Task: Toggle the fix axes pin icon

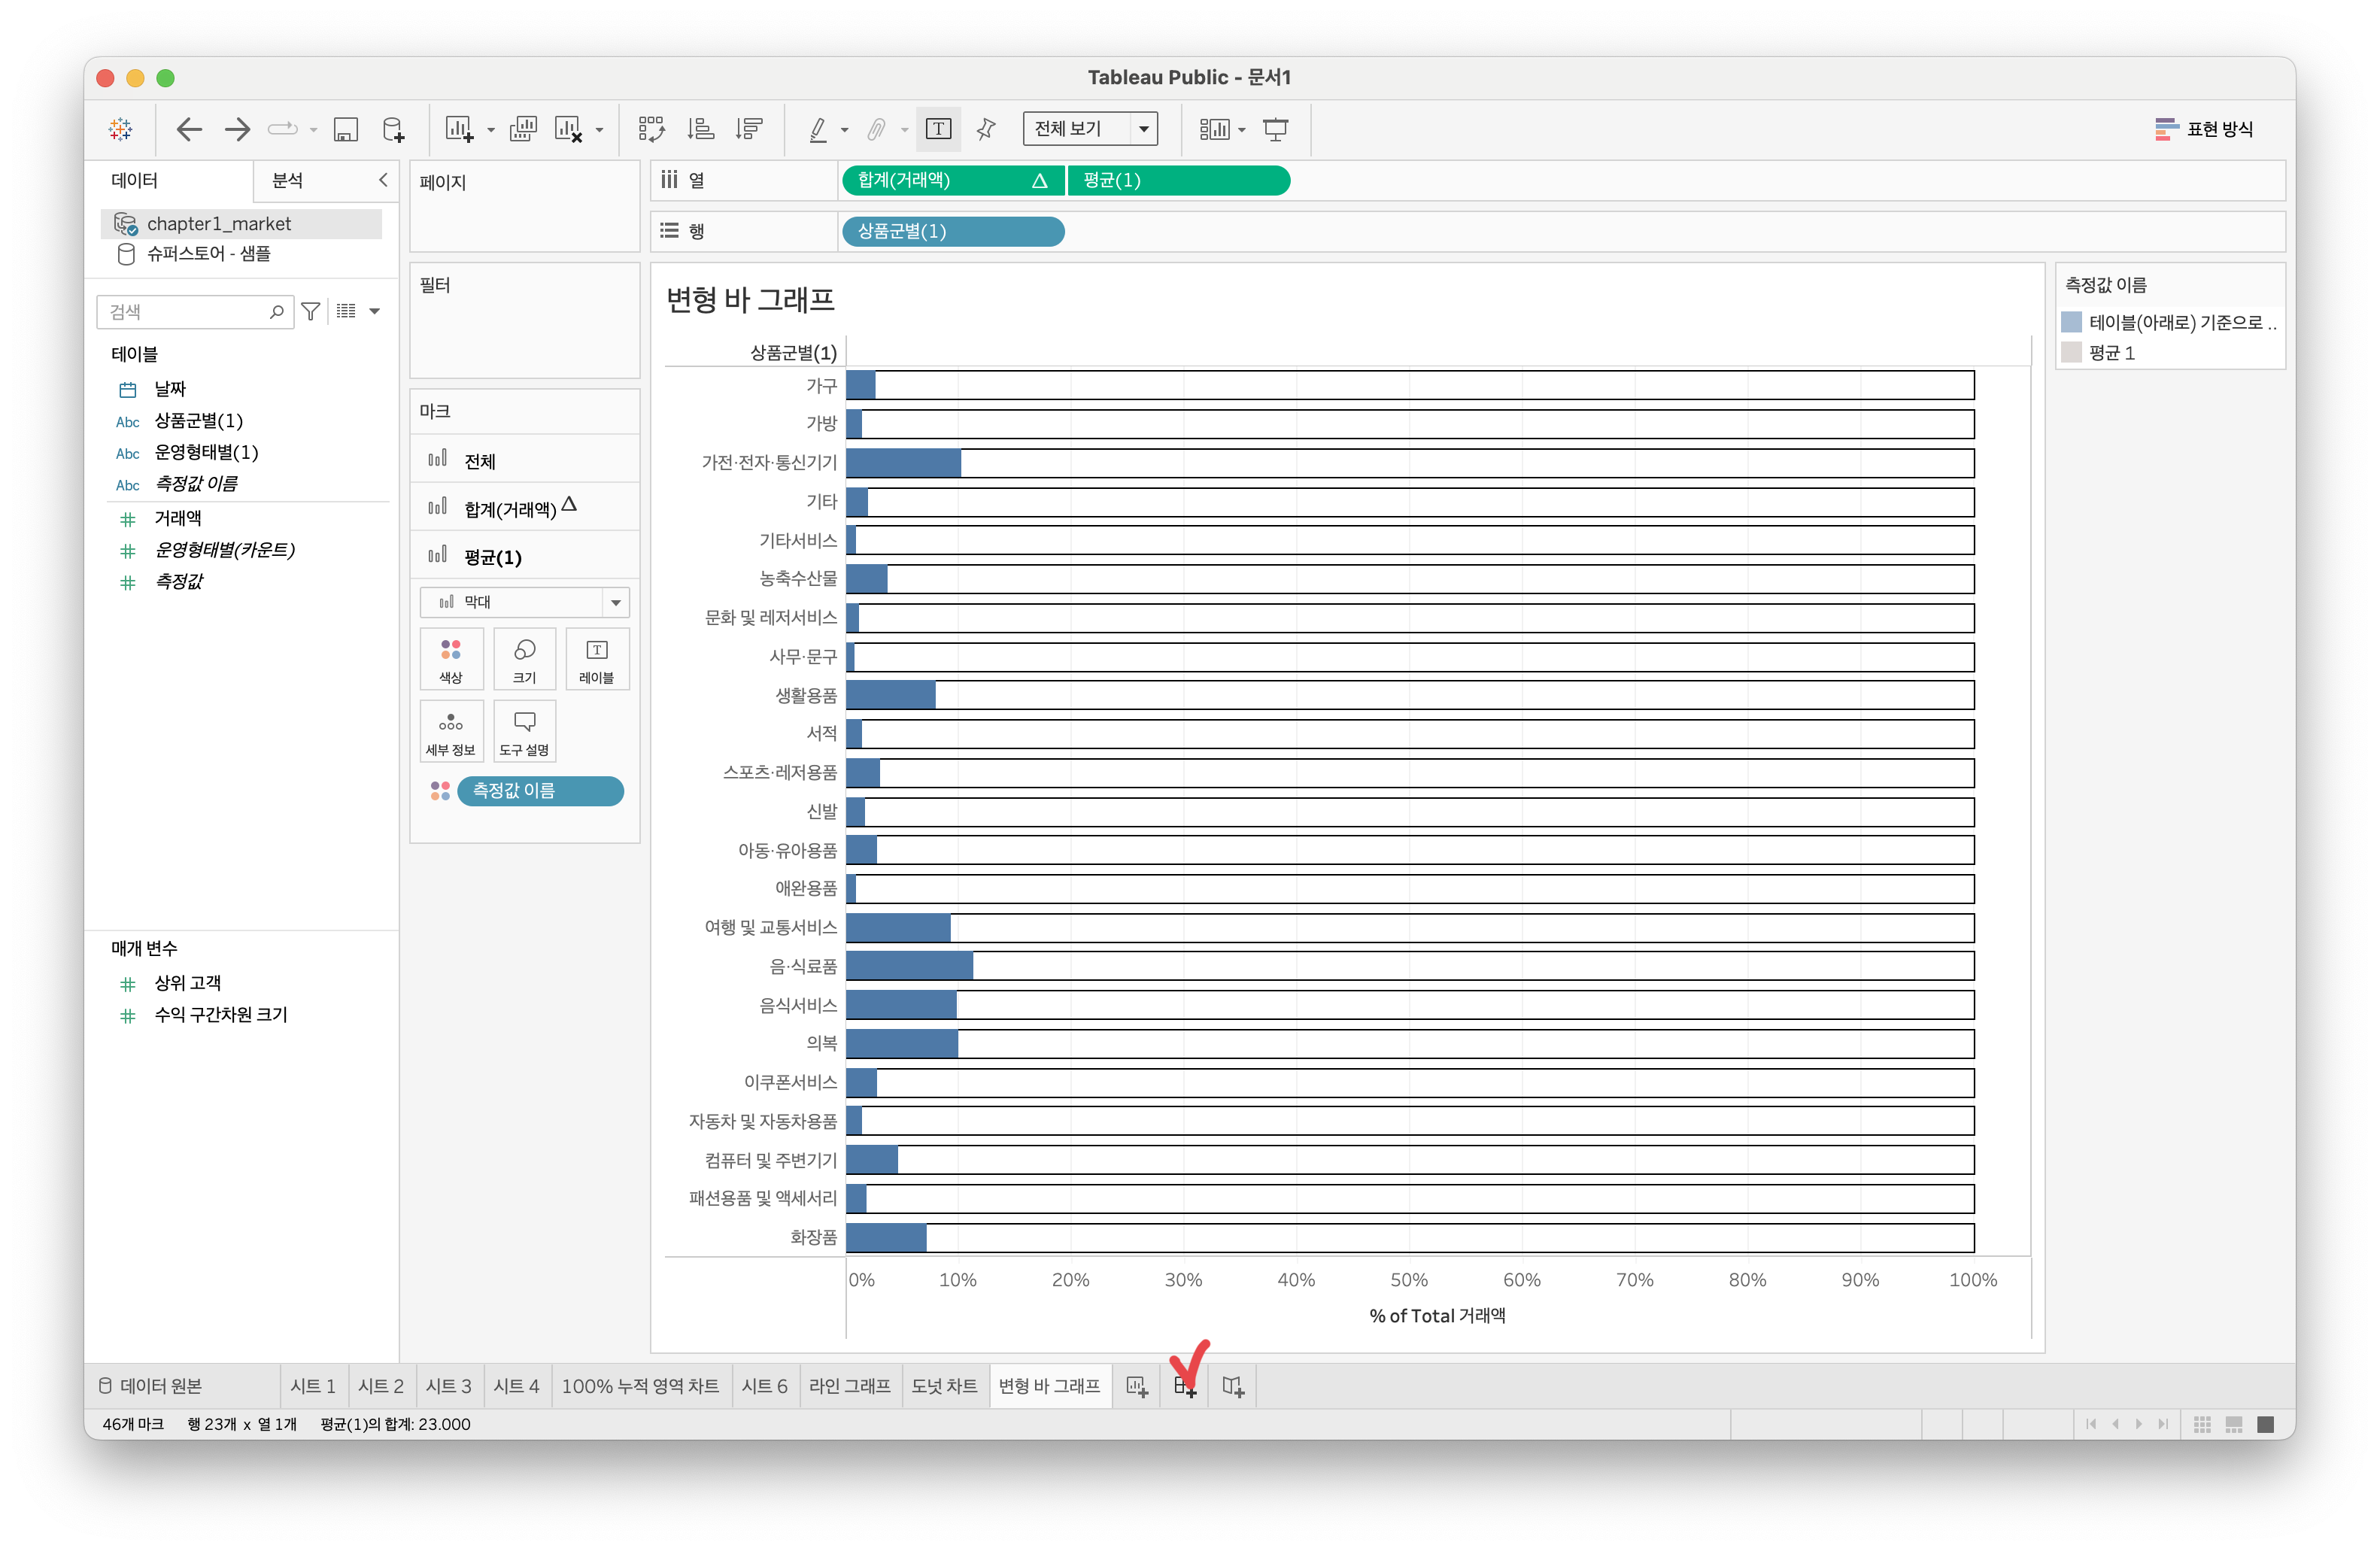Action: pyautogui.click(x=986, y=129)
